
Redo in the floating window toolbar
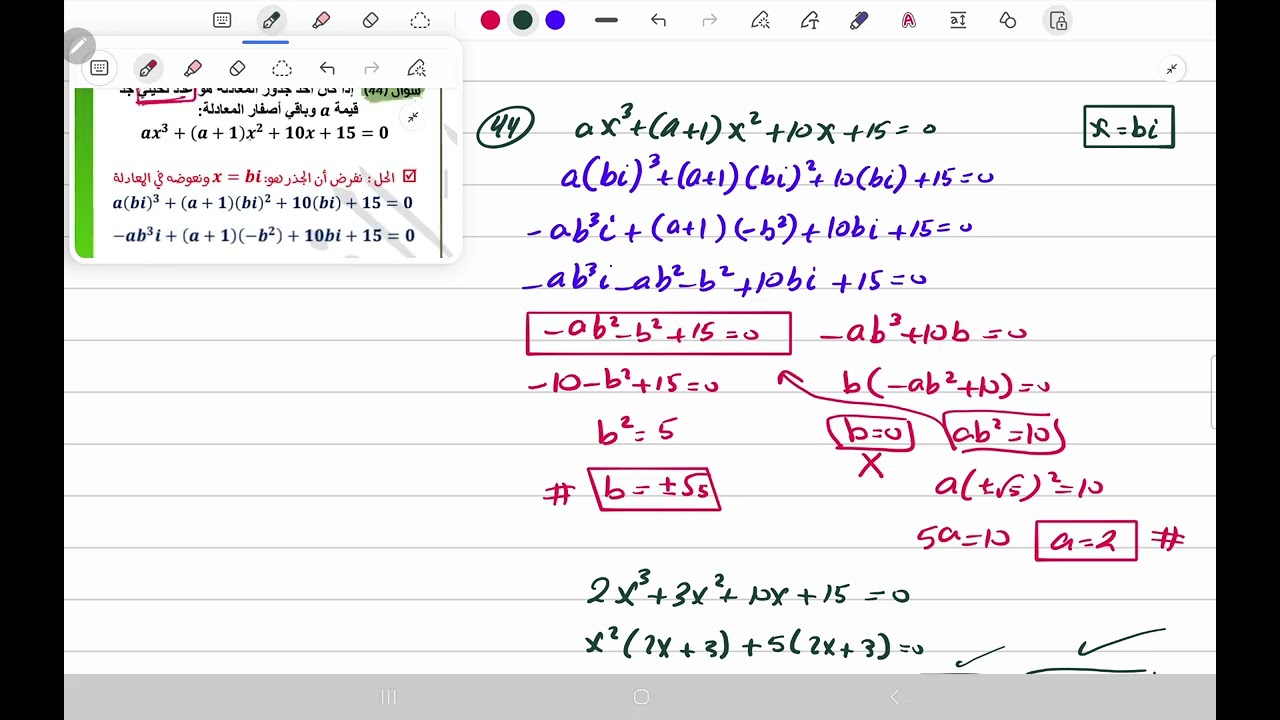(372, 68)
